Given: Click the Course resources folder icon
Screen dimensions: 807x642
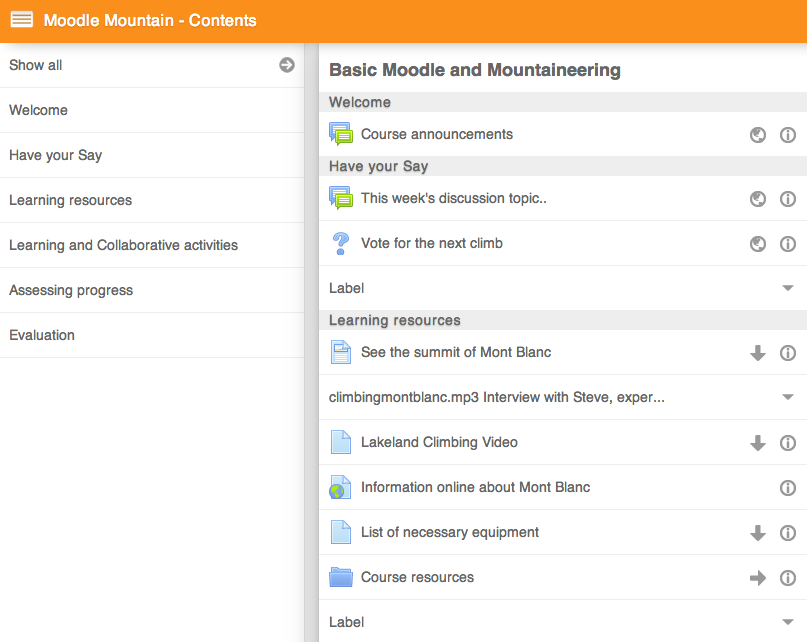Looking at the screenshot, I should (x=341, y=577).
